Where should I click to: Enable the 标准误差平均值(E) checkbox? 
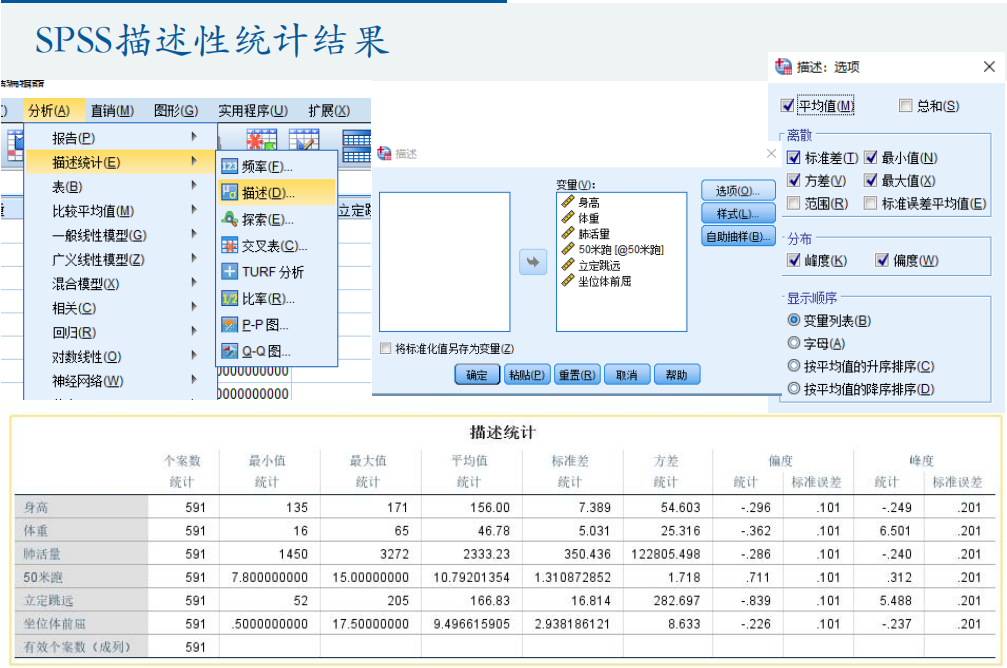(871, 204)
